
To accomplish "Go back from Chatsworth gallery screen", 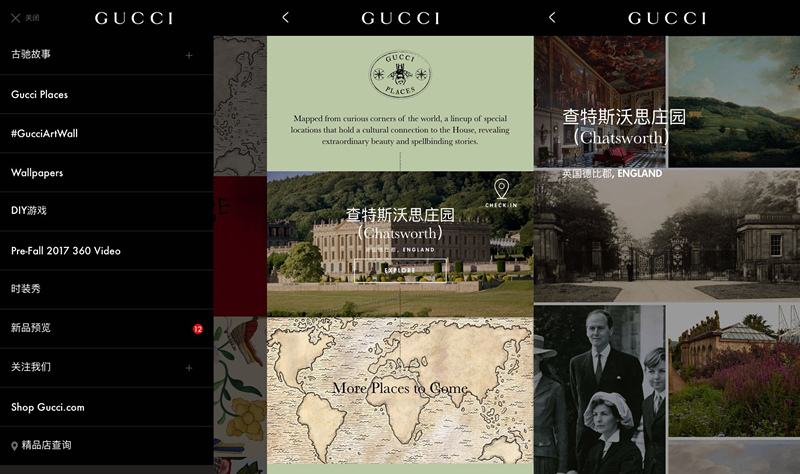I will tap(552, 18).
